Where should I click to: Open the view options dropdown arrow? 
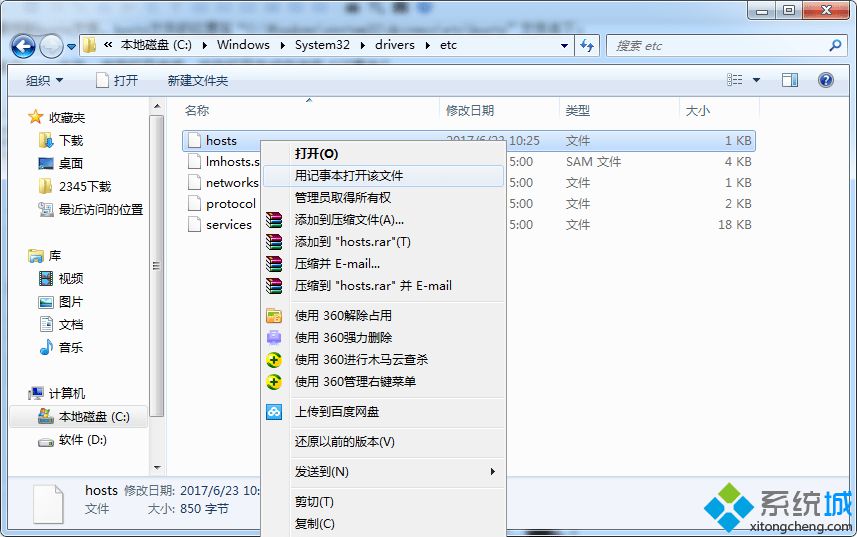pyautogui.click(x=756, y=80)
